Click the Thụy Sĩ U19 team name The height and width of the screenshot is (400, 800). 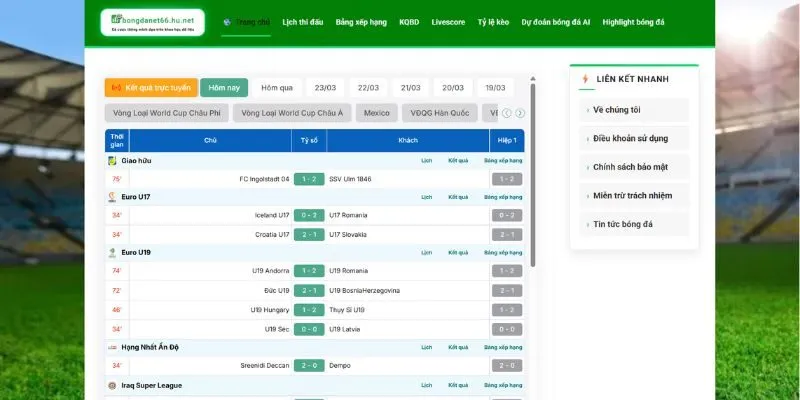tap(347, 310)
